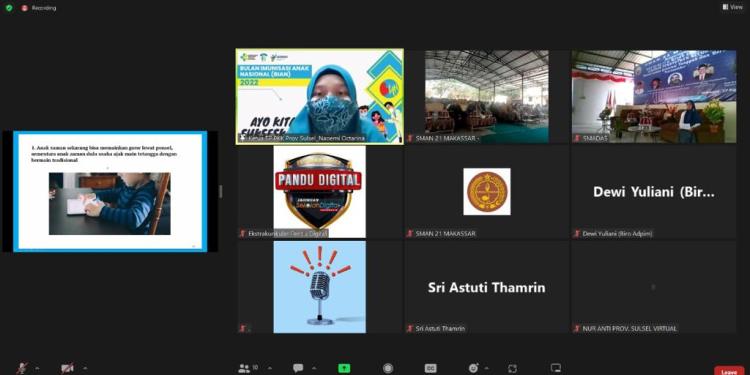Click muted mic icon on Dewi Yuliani (Biro Adpim) label
This screenshot has height=375, width=750.
point(577,233)
